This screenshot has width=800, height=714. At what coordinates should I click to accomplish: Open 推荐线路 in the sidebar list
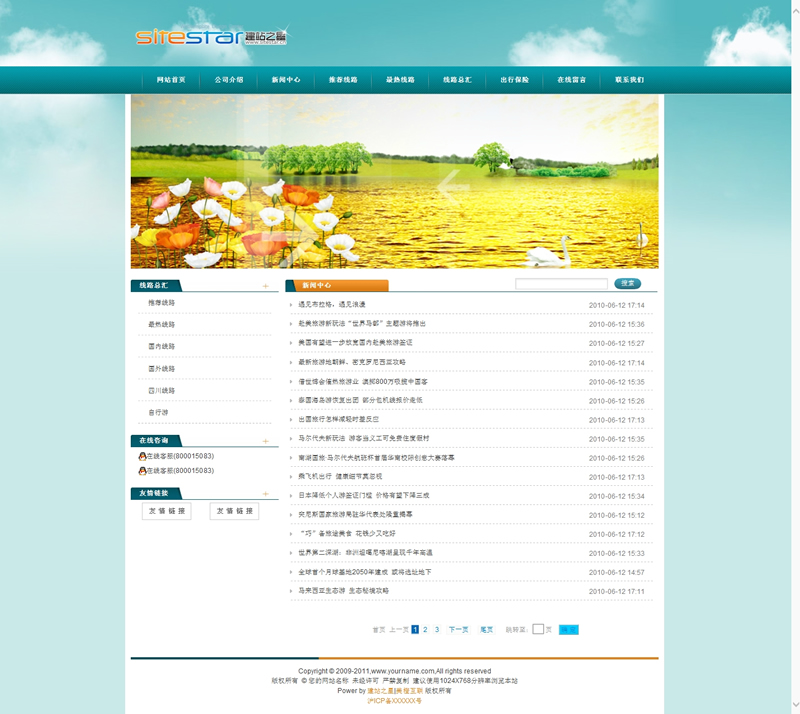tap(161, 303)
